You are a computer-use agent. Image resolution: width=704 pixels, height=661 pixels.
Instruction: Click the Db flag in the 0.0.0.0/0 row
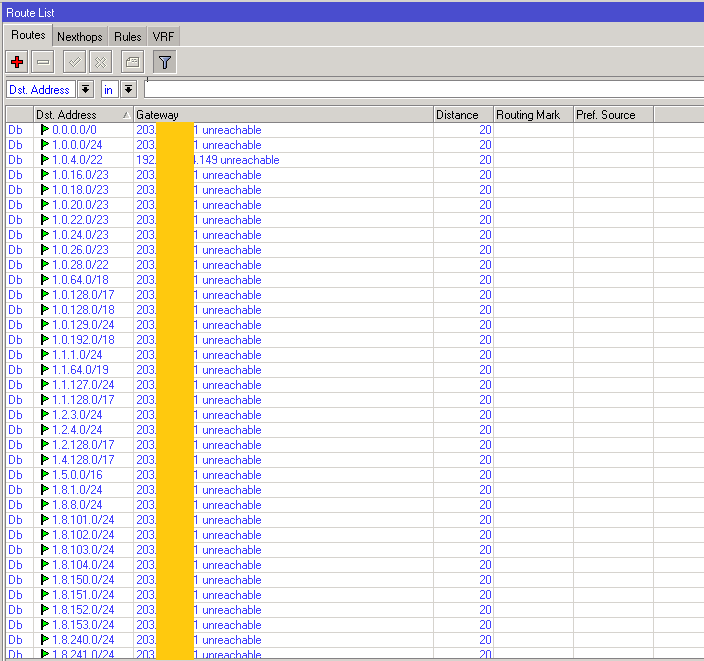15,130
